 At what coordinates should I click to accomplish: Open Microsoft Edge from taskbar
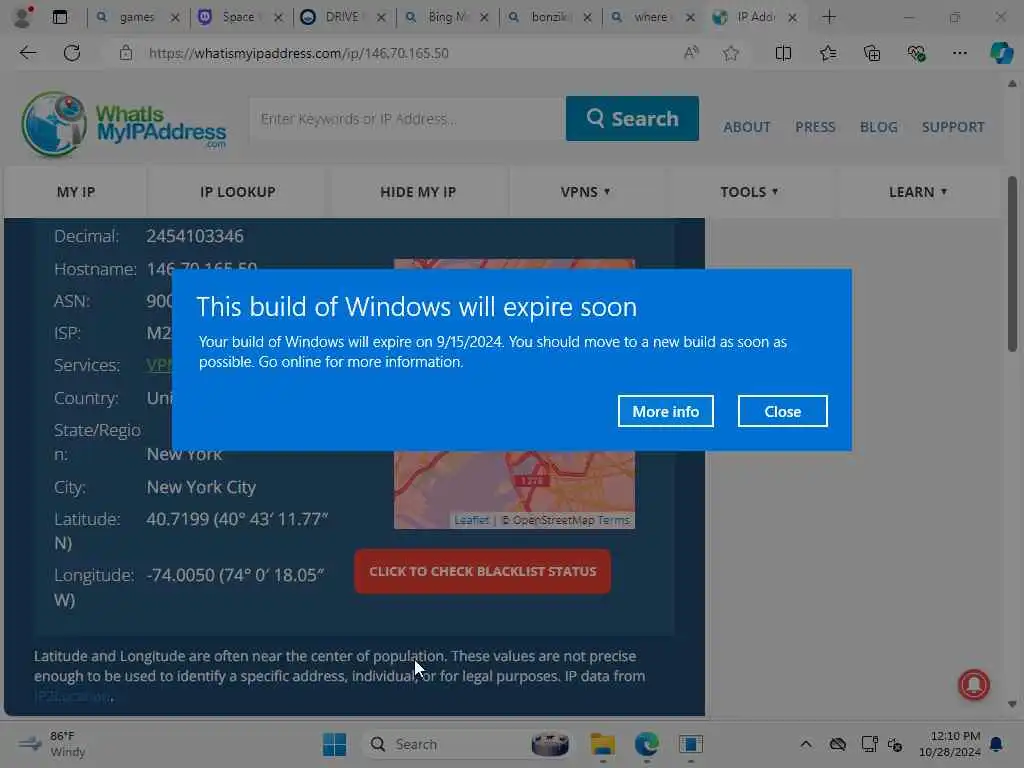(647, 744)
